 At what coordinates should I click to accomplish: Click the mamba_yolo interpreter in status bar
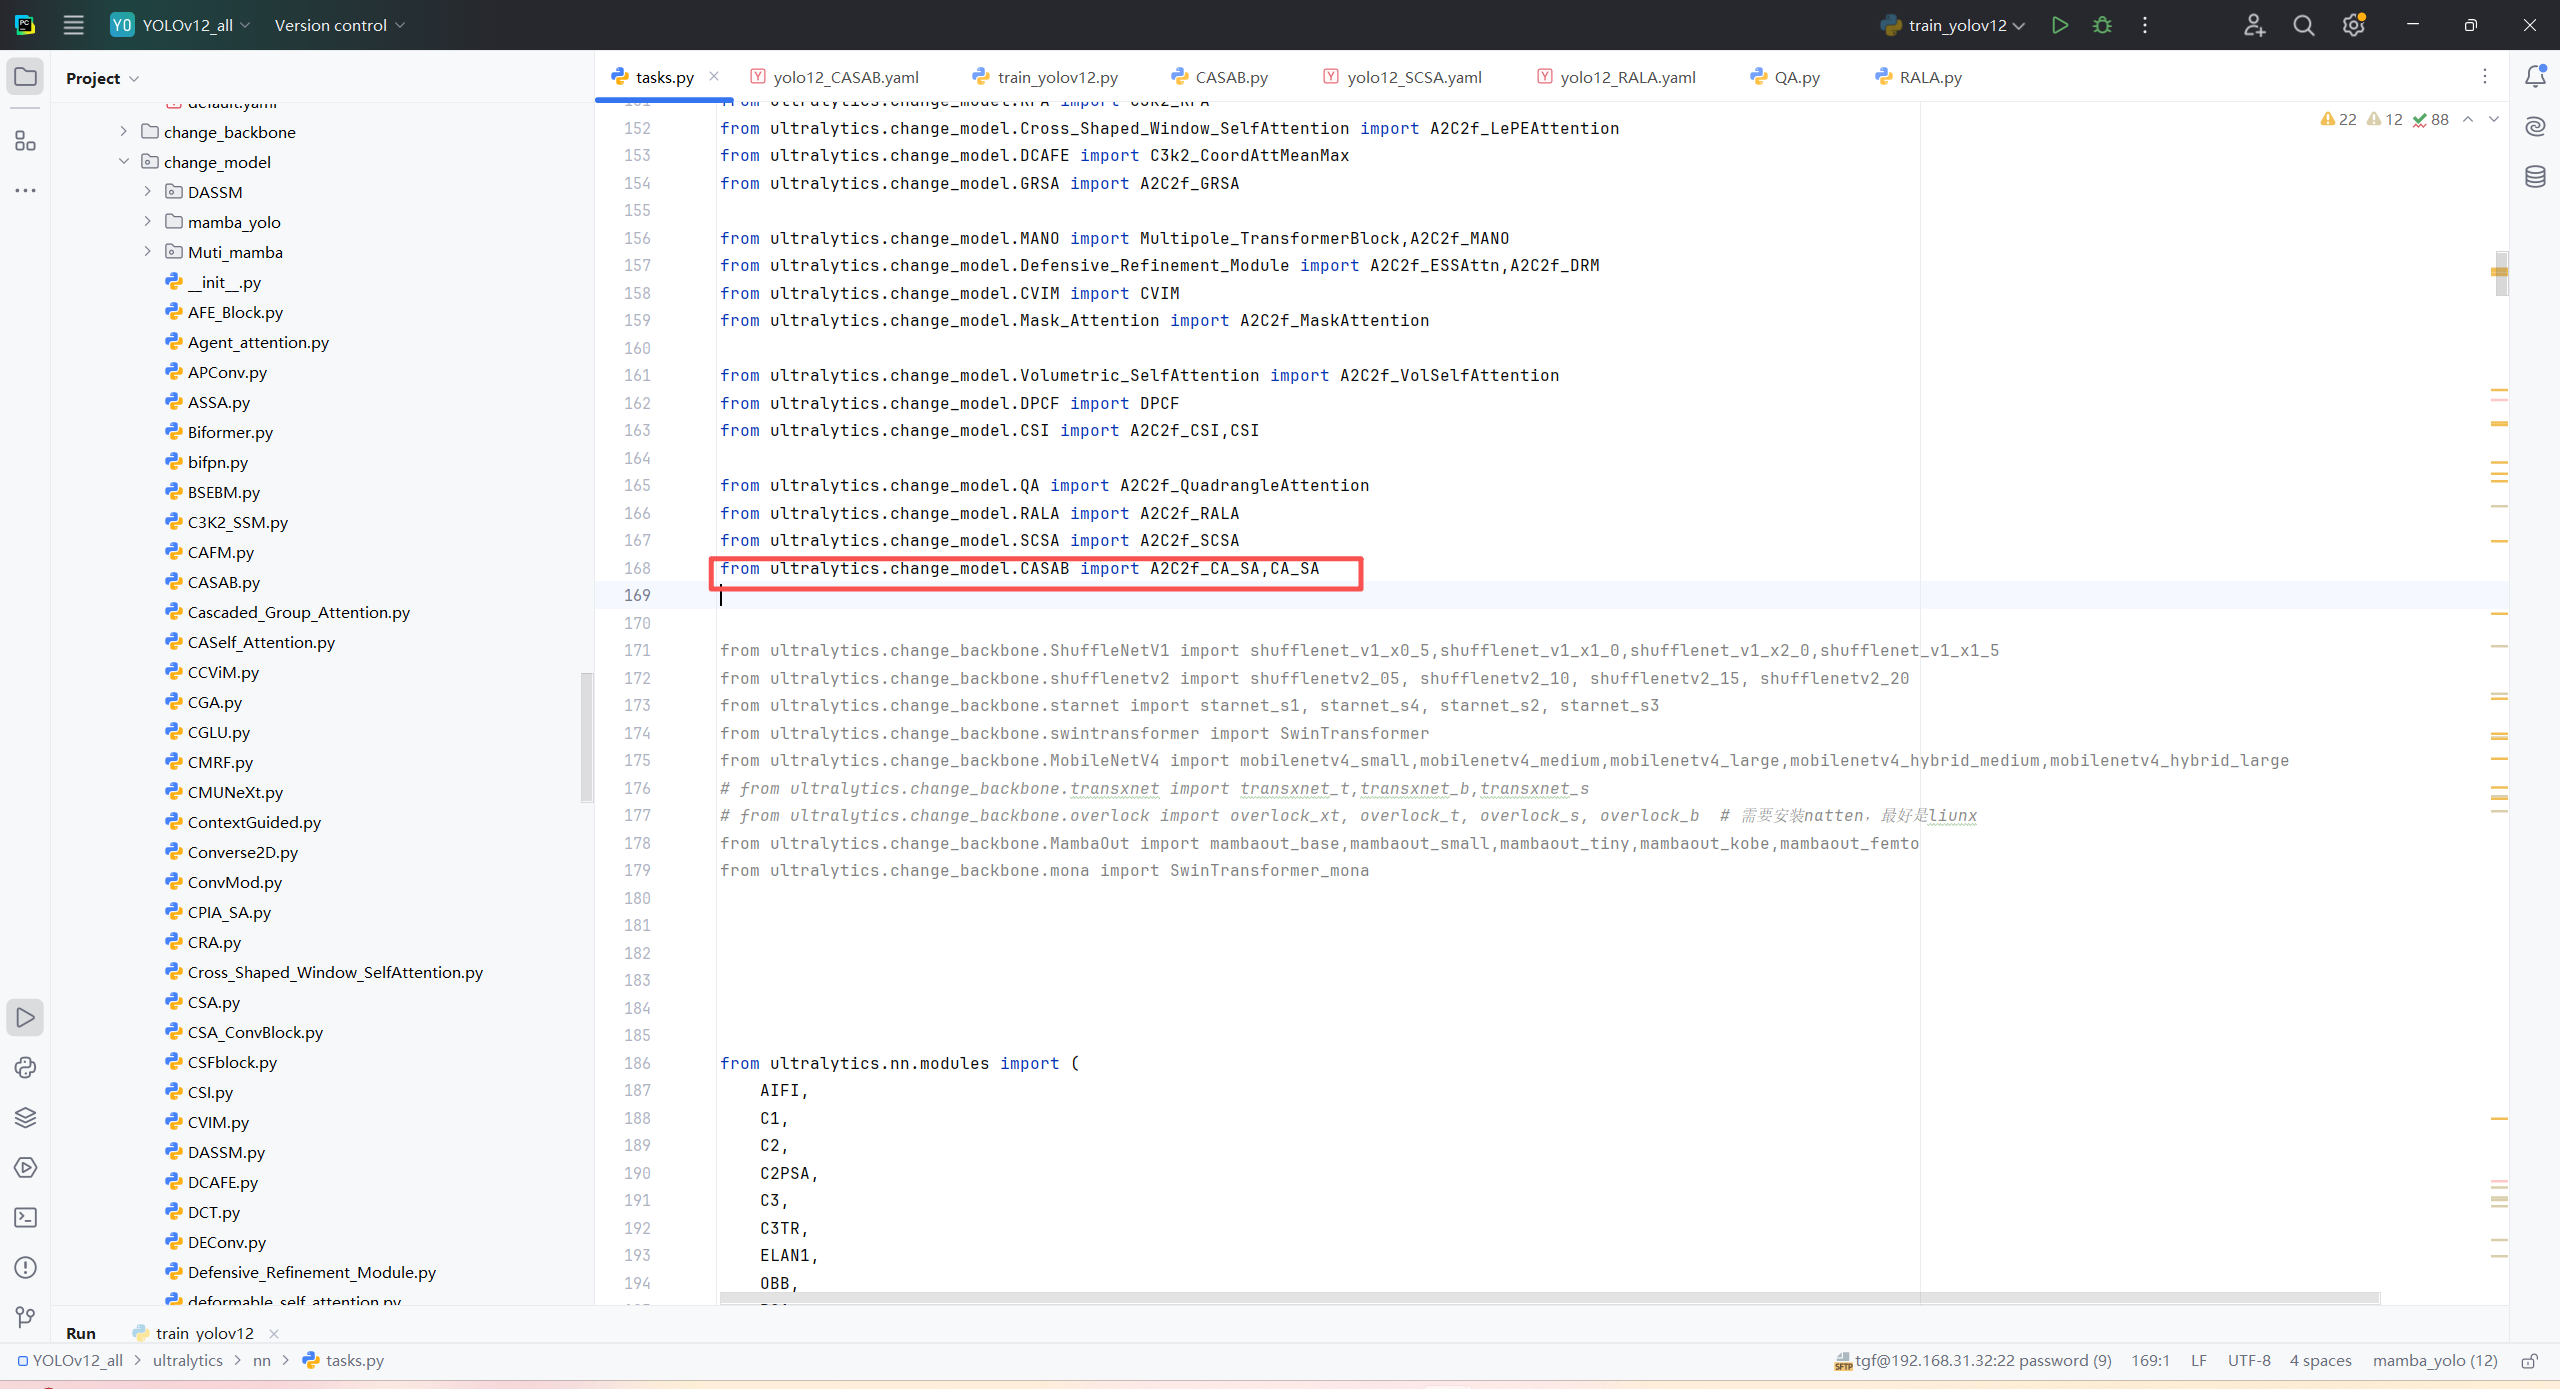pyautogui.click(x=2434, y=1360)
